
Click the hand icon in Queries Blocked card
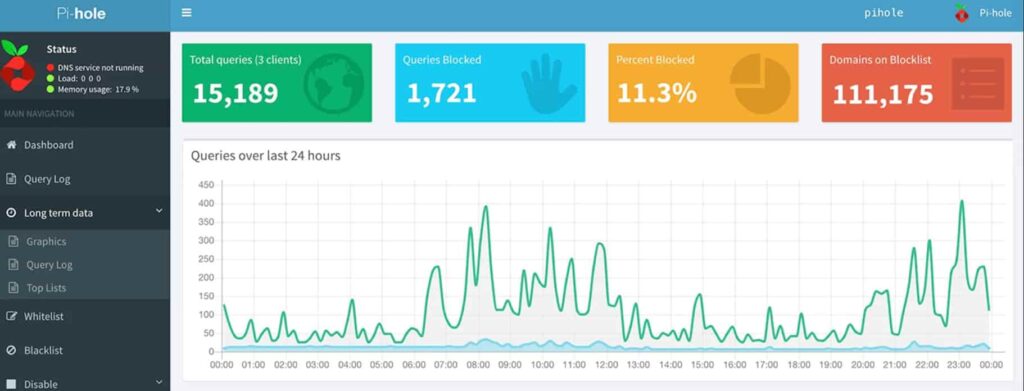click(x=549, y=84)
